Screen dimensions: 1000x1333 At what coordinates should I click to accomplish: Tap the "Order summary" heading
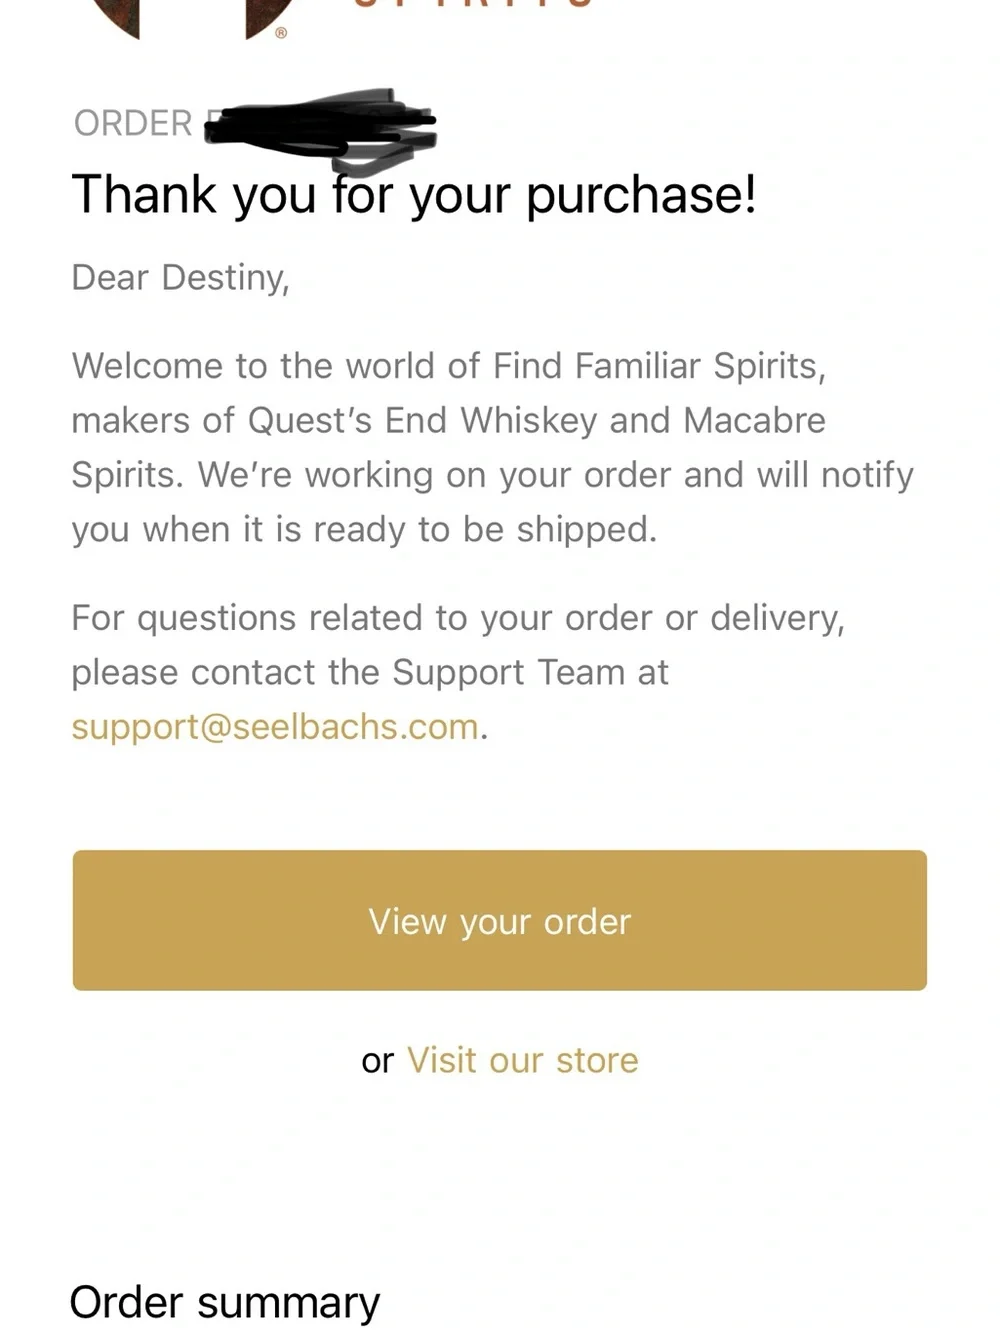tap(225, 1303)
